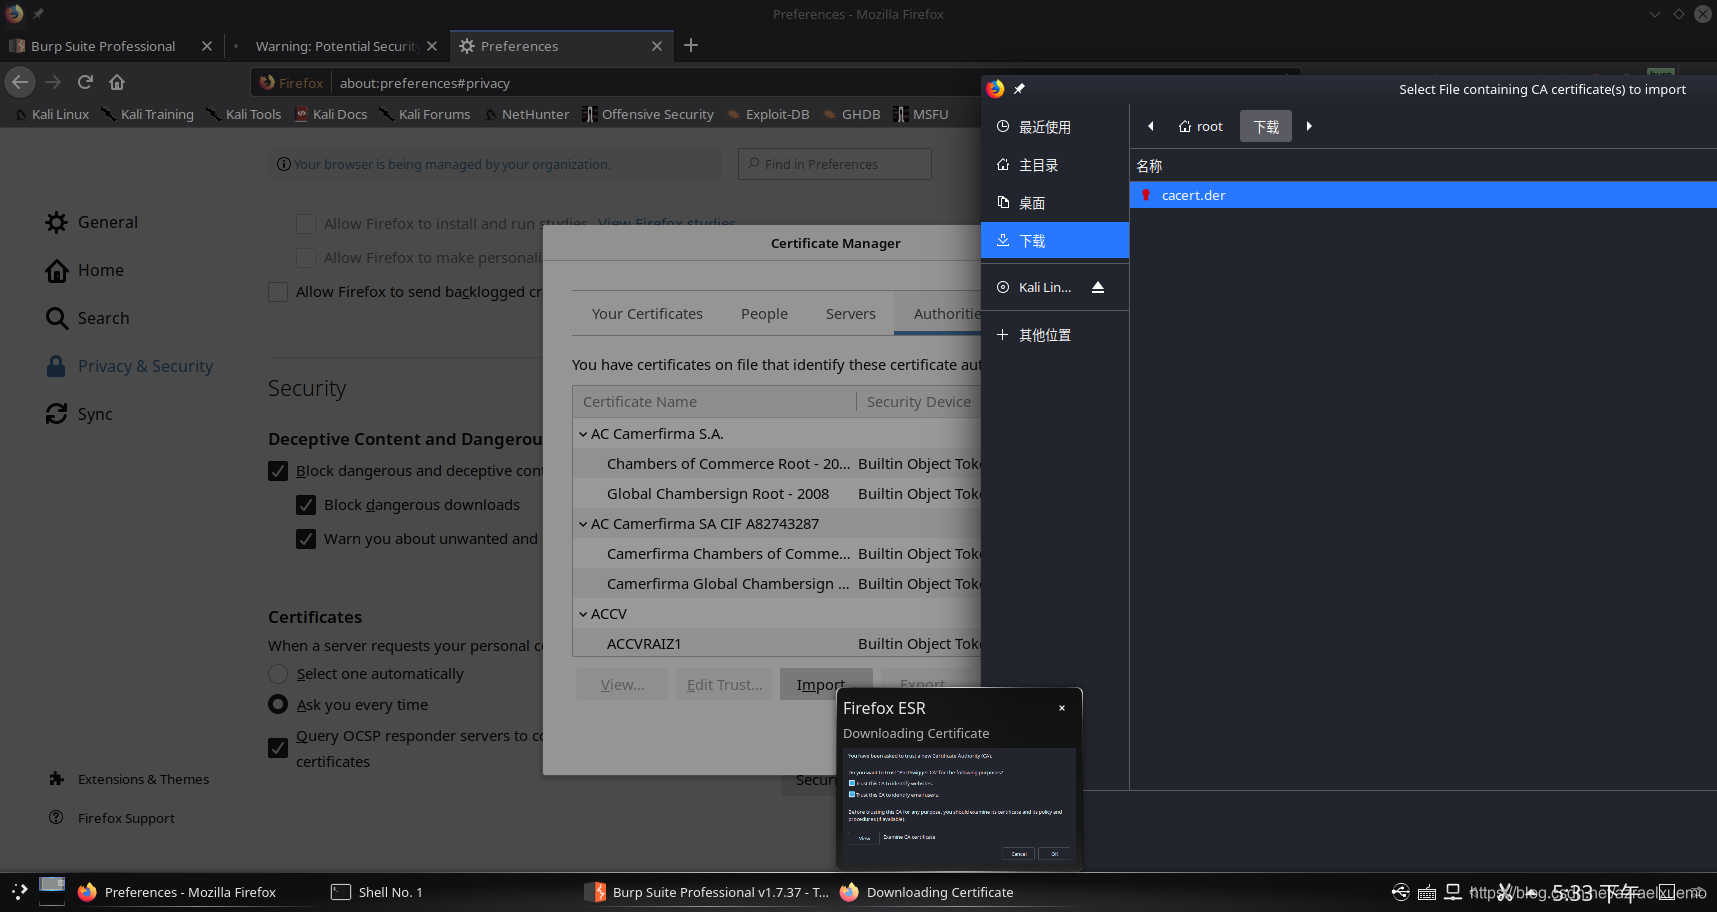The image size is (1717, 912).
Task: Toggle Block dangerous downloads checkbox
Action: 306,505
